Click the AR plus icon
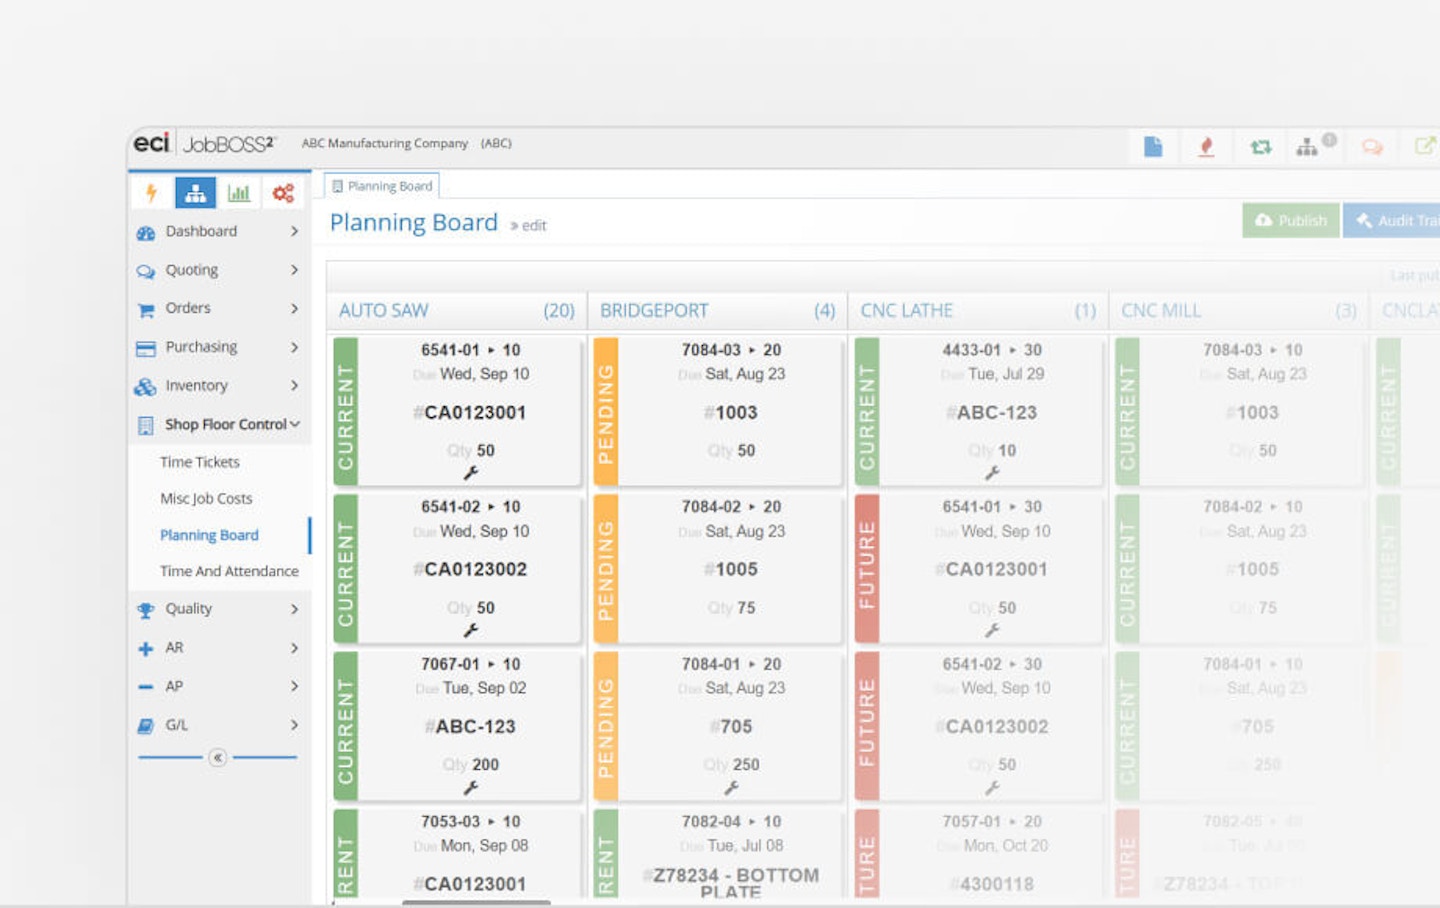1440x908 pixels. 146,649
